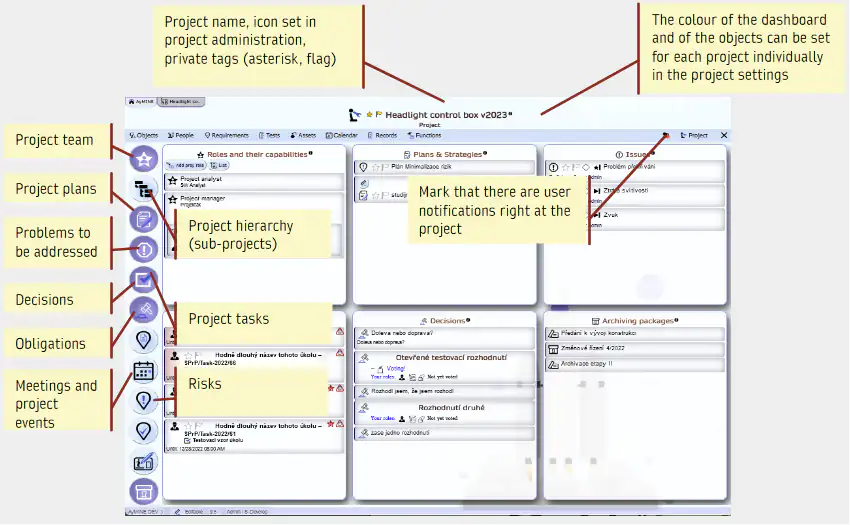Open the Project hierarchy sidebar icon
Image resolution: width=850 pixels, height=525 pixels.
click(143, 189)
